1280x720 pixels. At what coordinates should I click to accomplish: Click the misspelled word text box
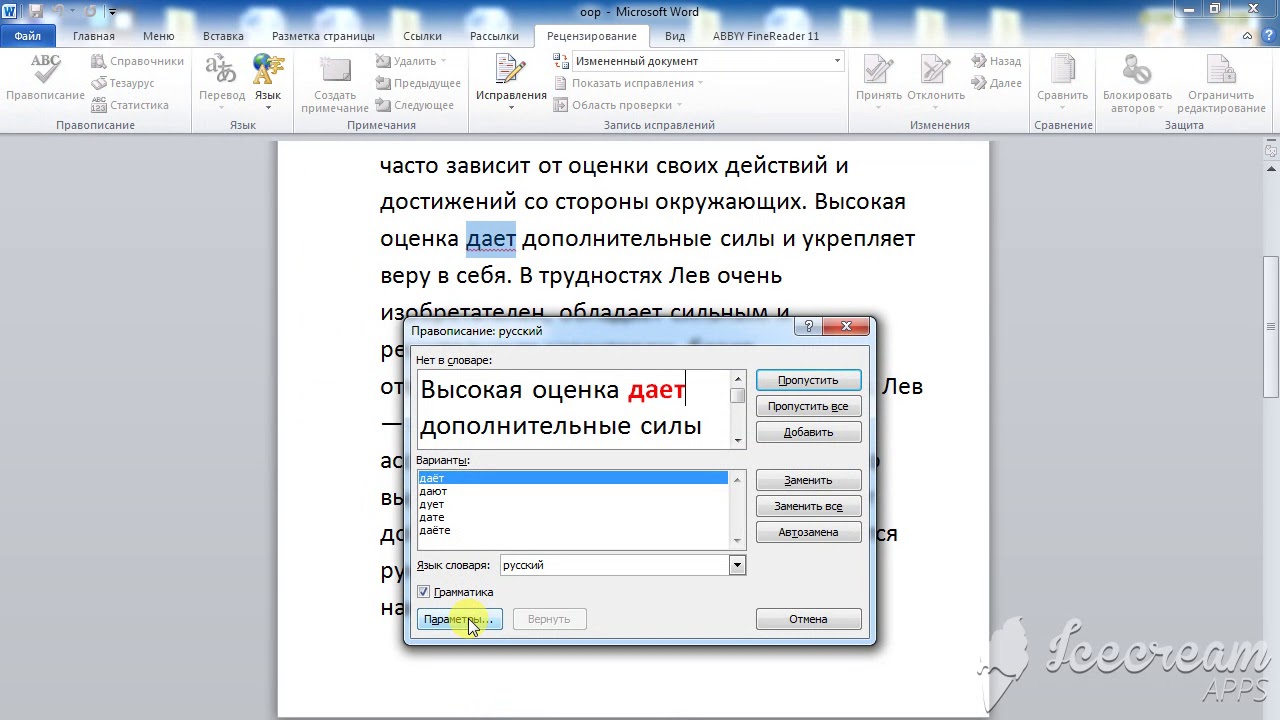pos(574,408)
